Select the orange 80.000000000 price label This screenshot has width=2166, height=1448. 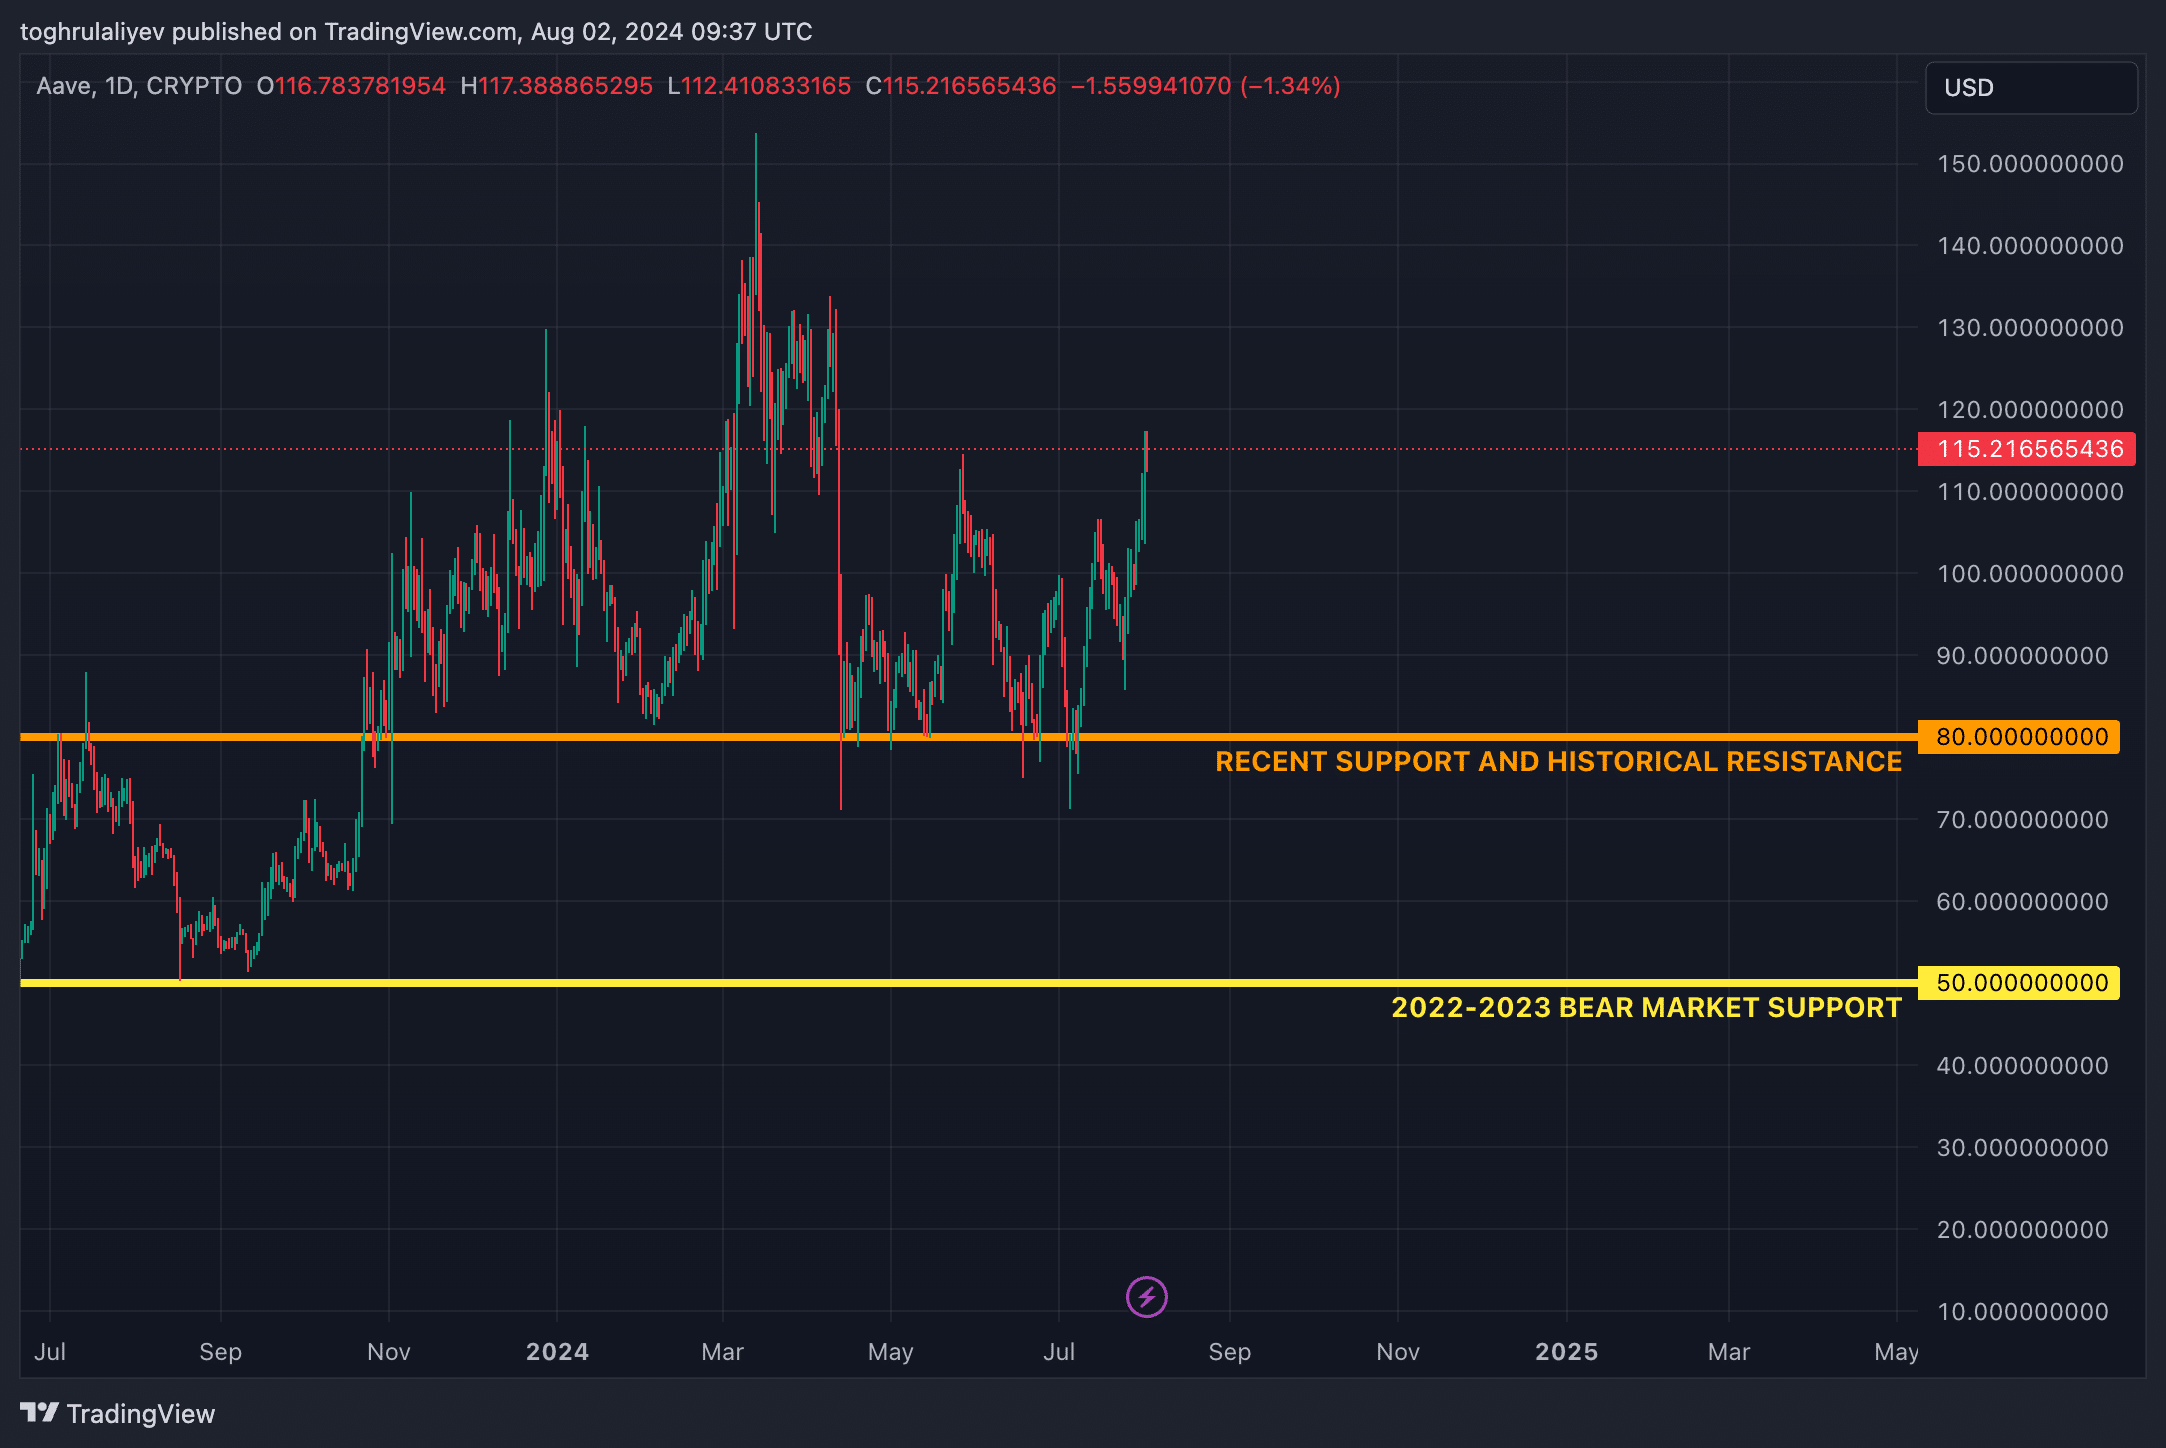pos(2019,737)
